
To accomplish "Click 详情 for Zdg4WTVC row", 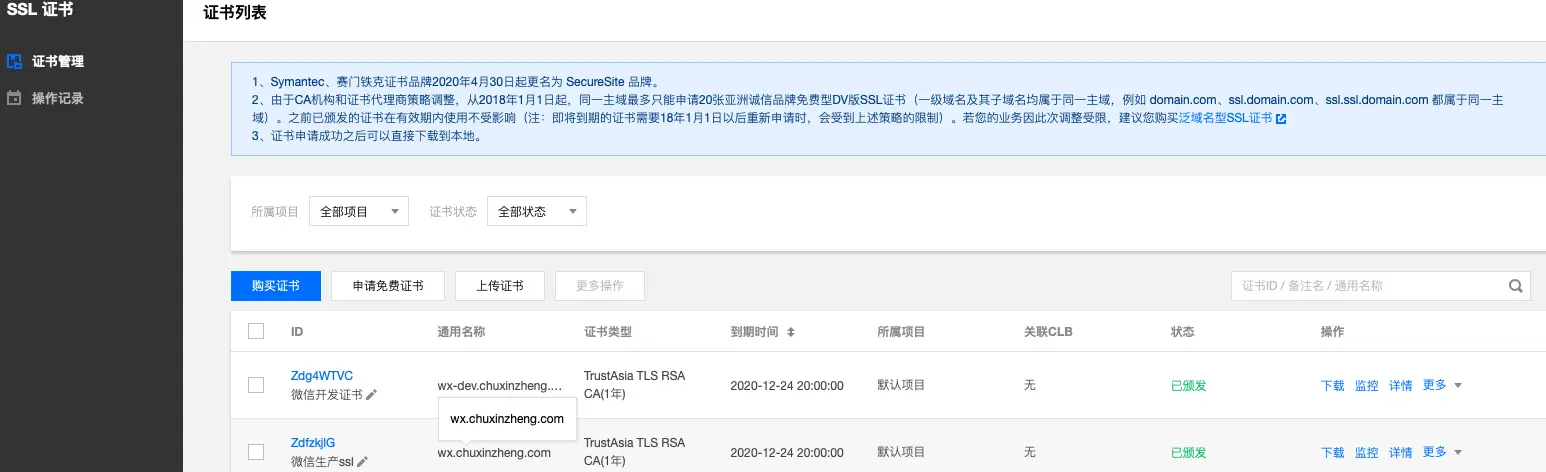I will point(1401,386).
